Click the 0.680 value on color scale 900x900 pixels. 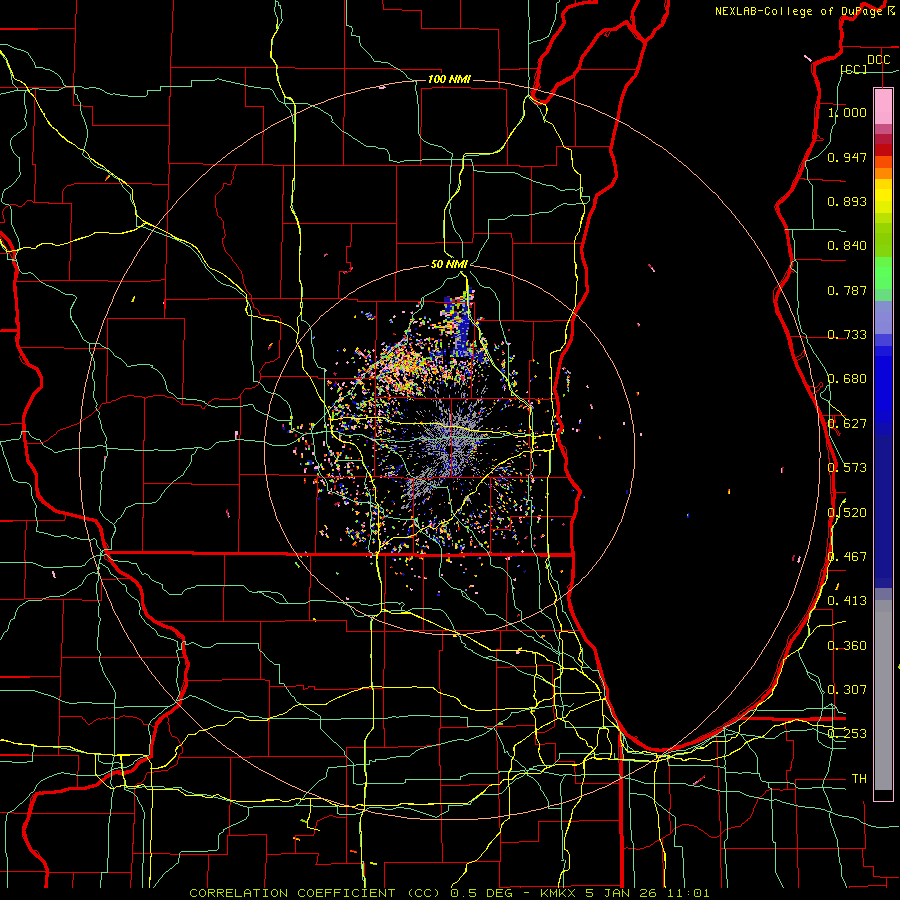pyautogui.click(x=847, y=379)
